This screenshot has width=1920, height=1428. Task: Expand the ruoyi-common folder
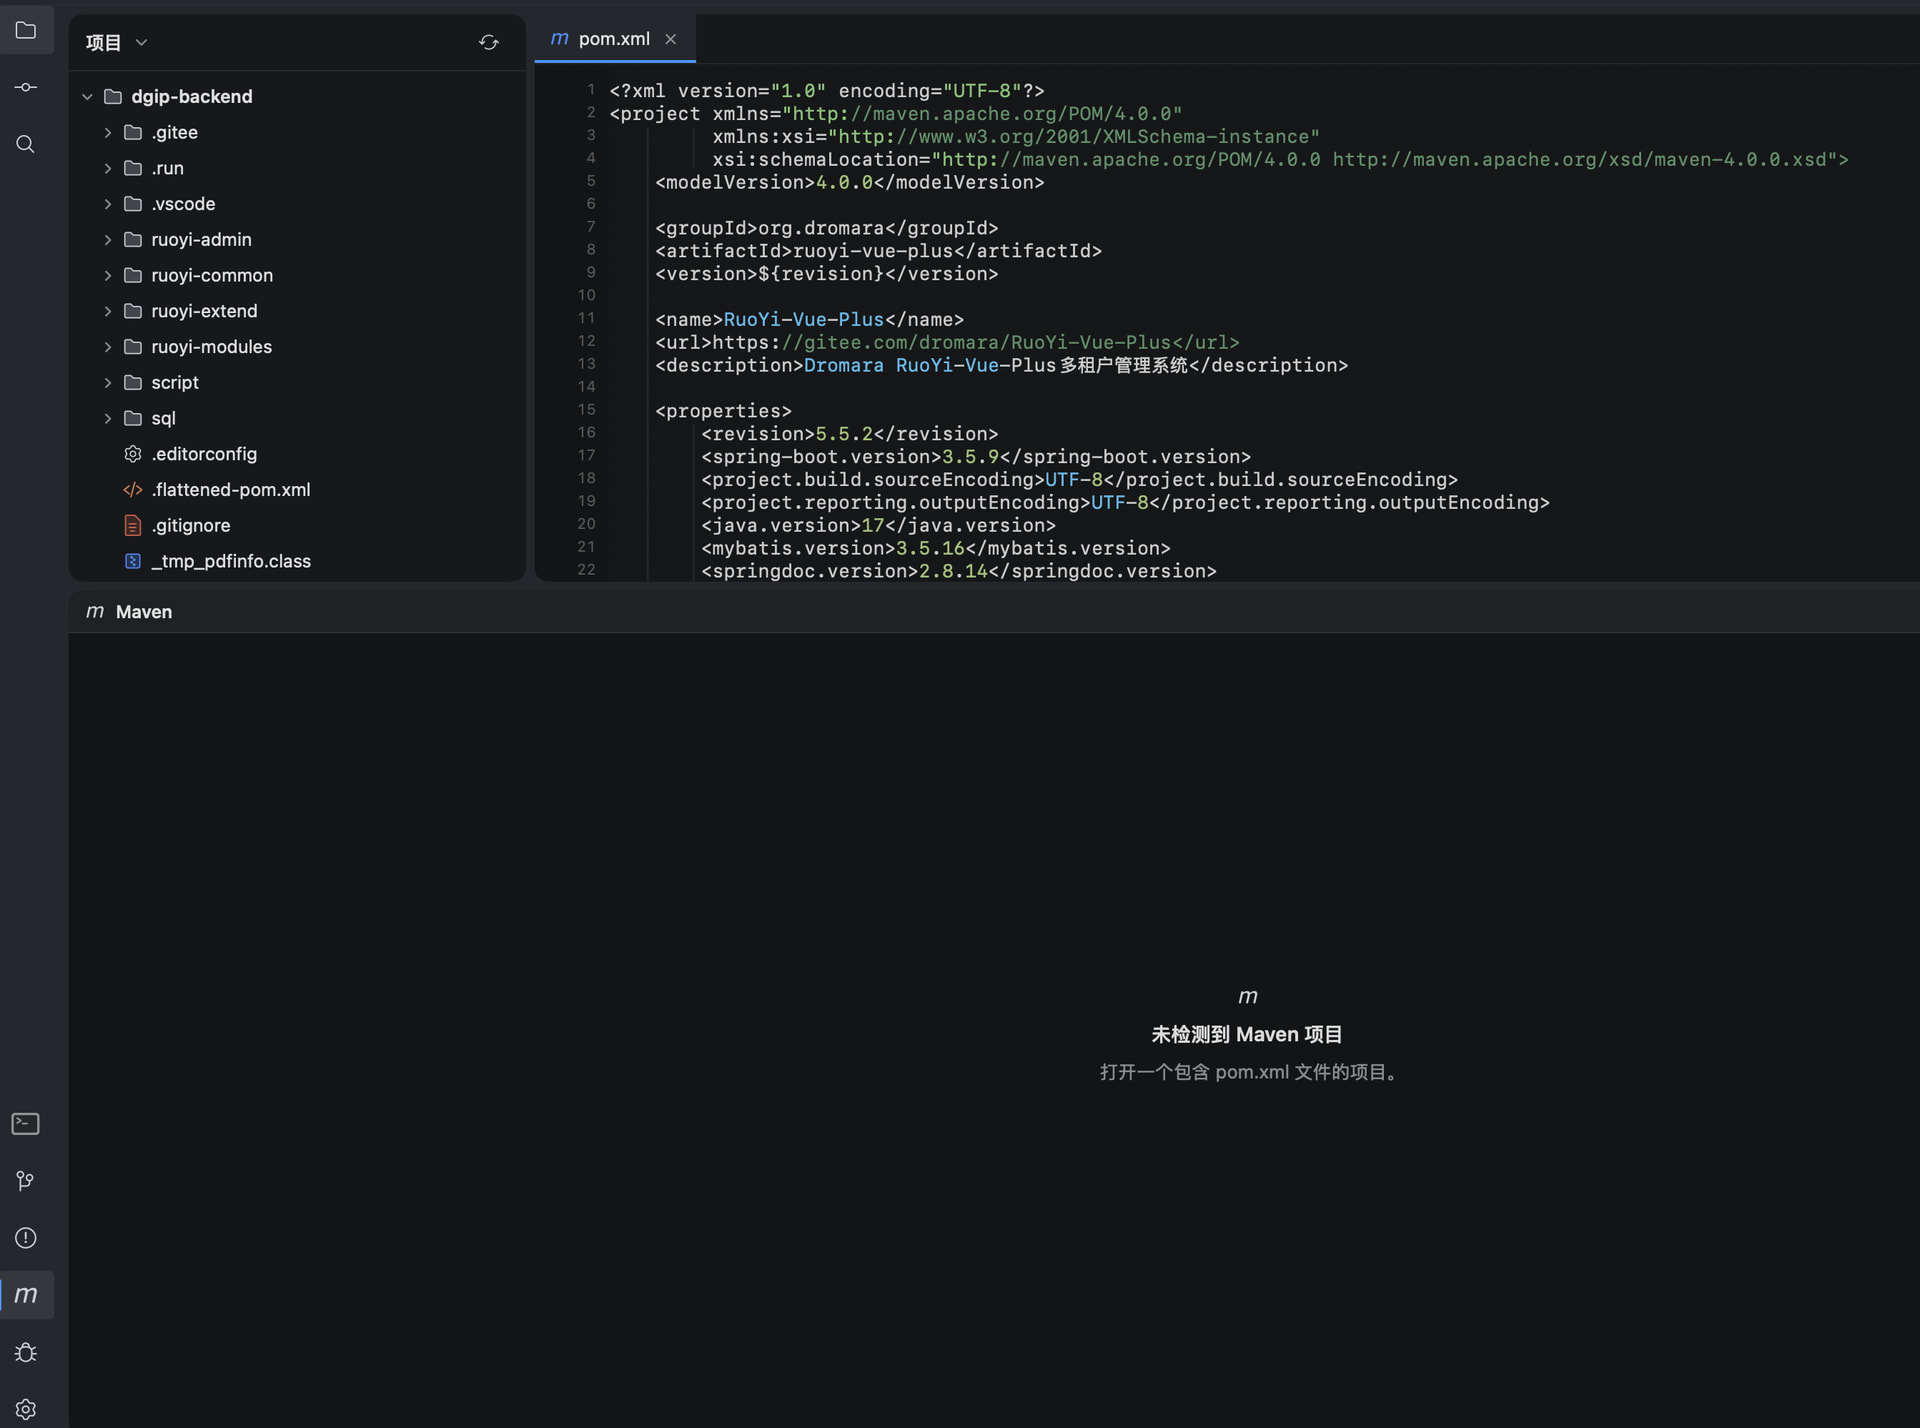108,275
